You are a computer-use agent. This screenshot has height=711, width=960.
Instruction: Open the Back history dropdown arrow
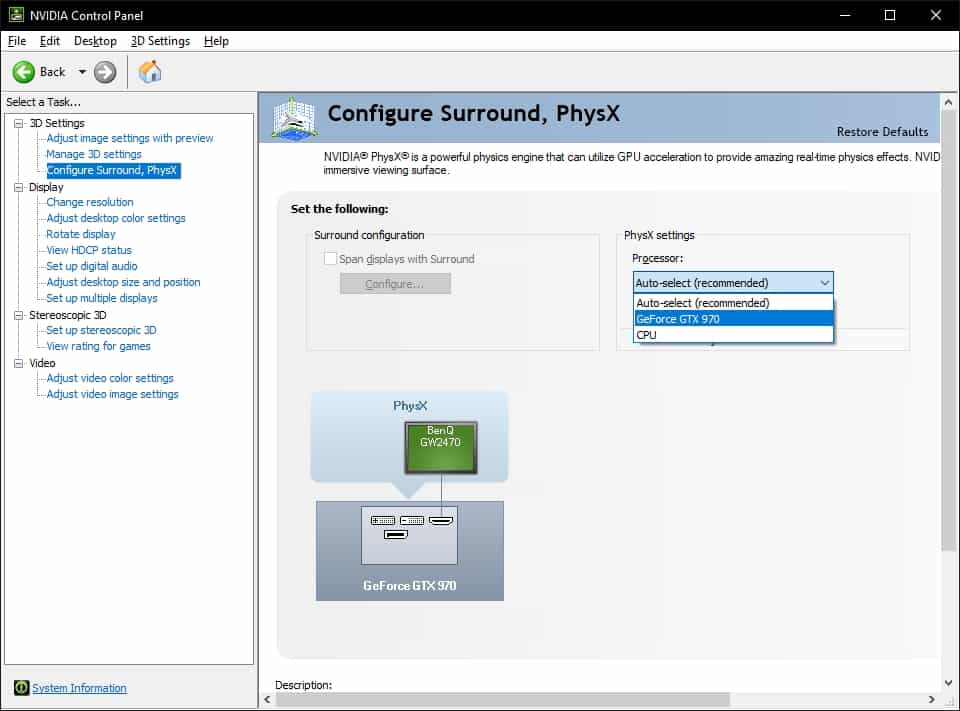(x=82, y=72)
